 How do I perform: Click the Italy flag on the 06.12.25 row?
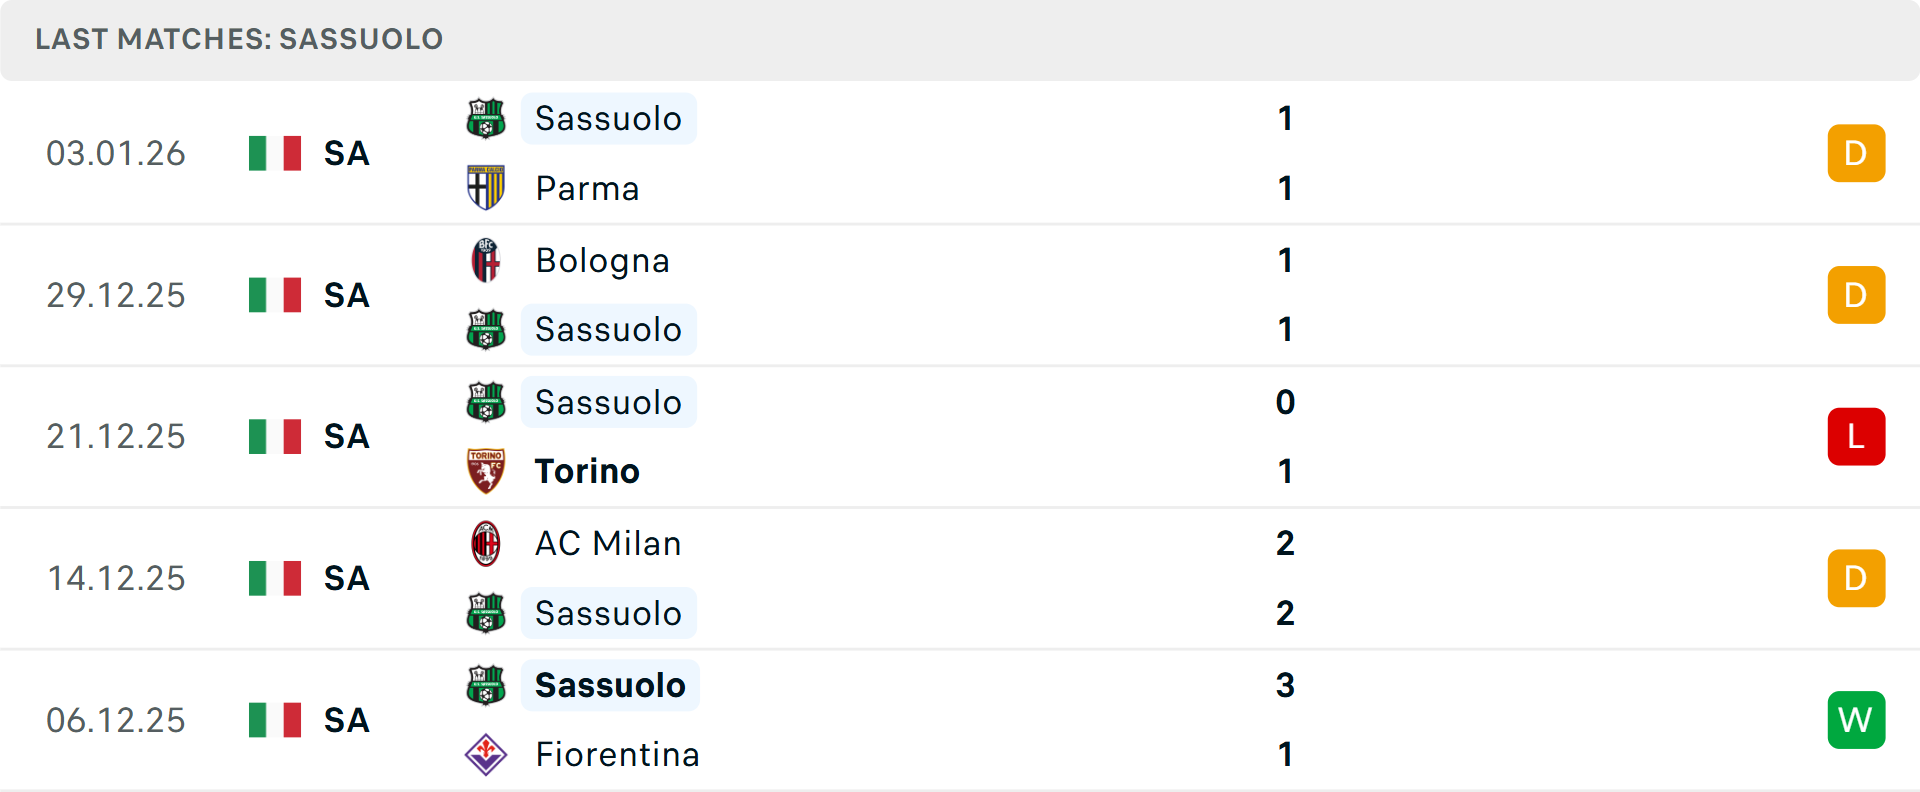[275, 720]
